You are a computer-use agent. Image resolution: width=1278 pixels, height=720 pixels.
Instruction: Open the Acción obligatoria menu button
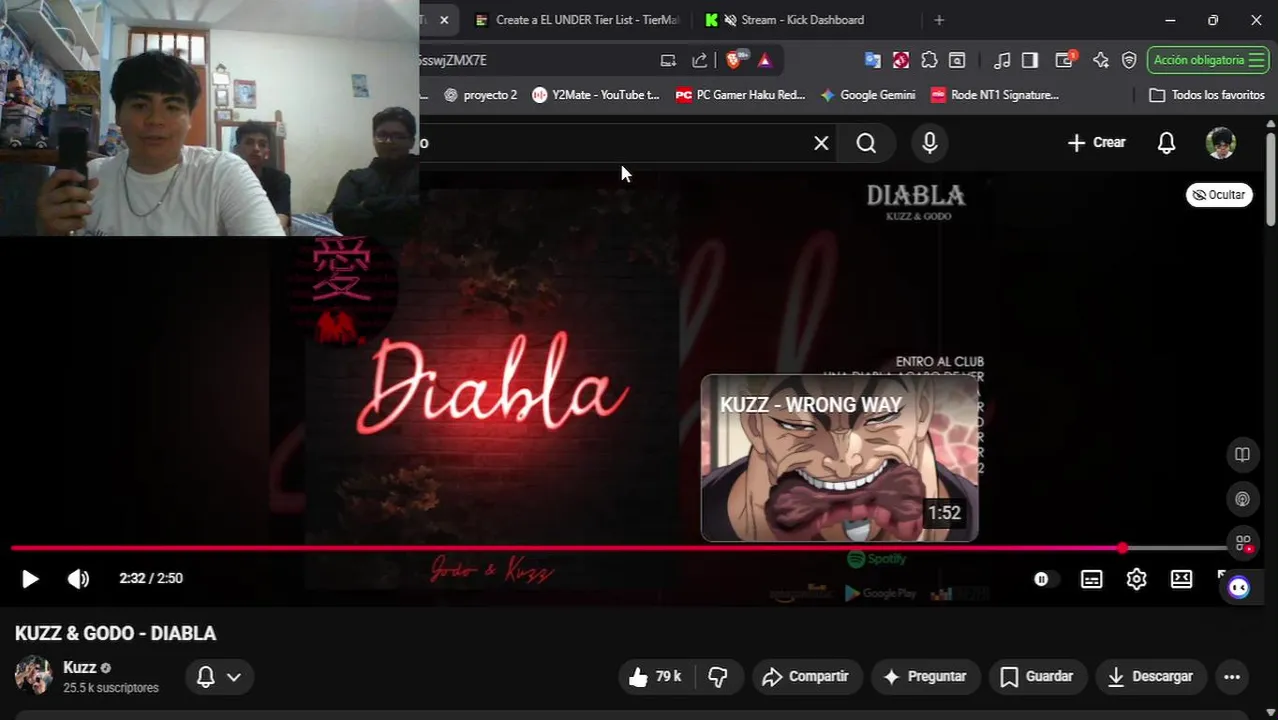click(1208, 60)
